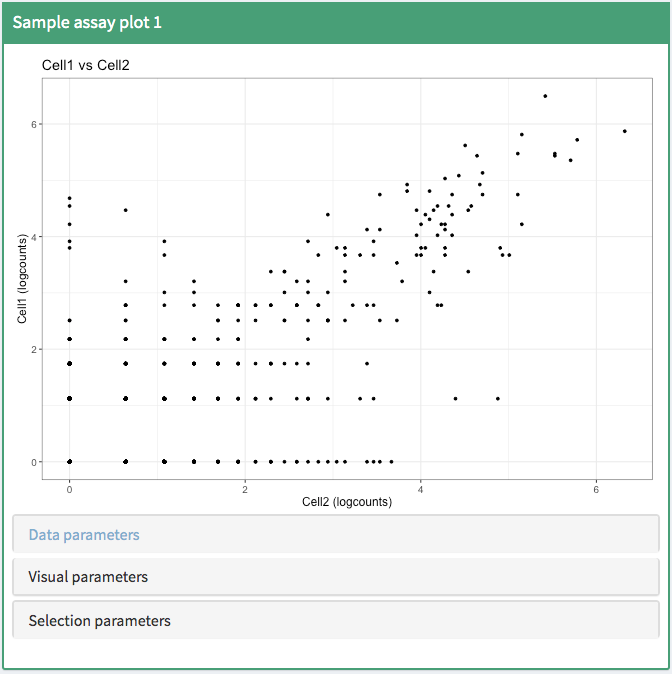Click the data point at the plot origin
Viewport: 672px width, 674px height.
pyautogui.click(x=69, y=462)
